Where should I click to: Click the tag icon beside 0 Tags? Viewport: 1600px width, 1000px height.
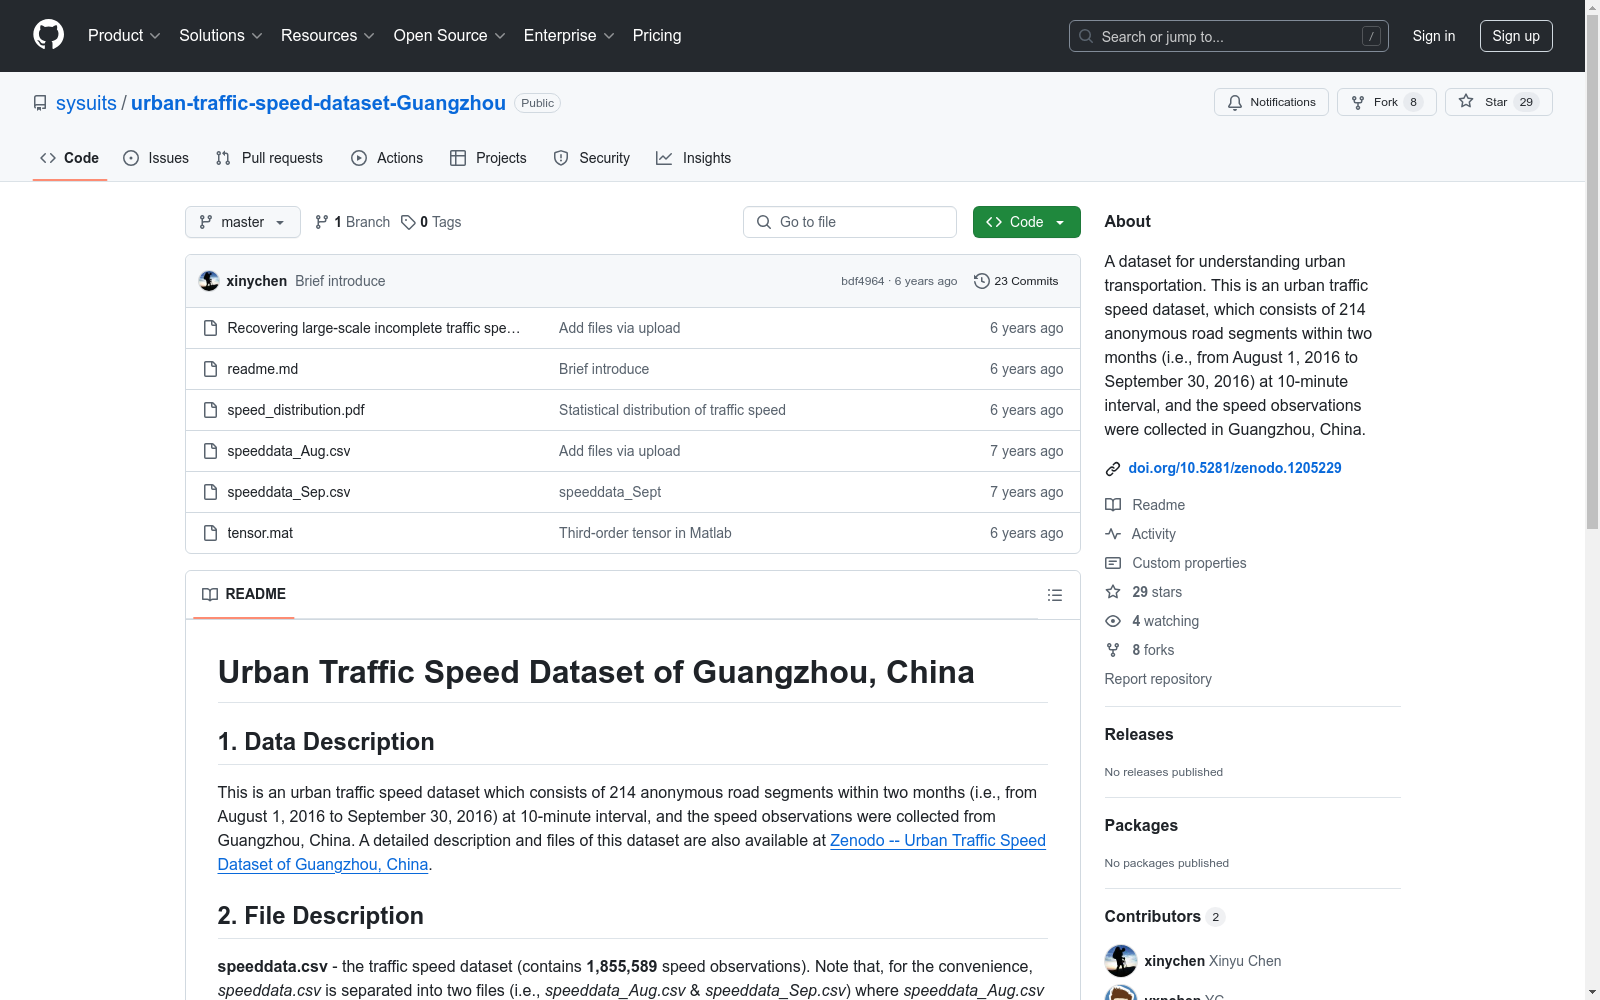click(408, 222)
